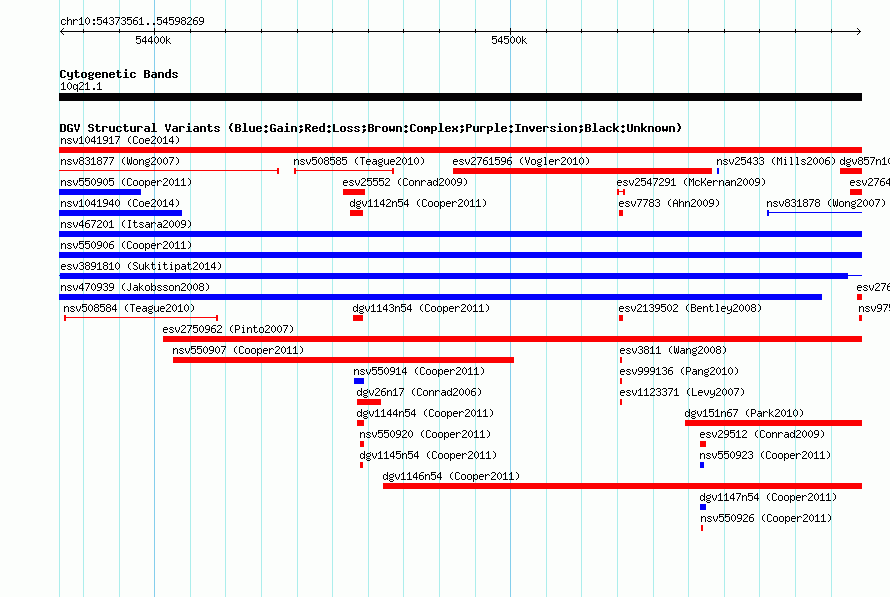Click the 54500k ruler tick label
The width and height of the screenshot is (890, 597).
[509, 40]
